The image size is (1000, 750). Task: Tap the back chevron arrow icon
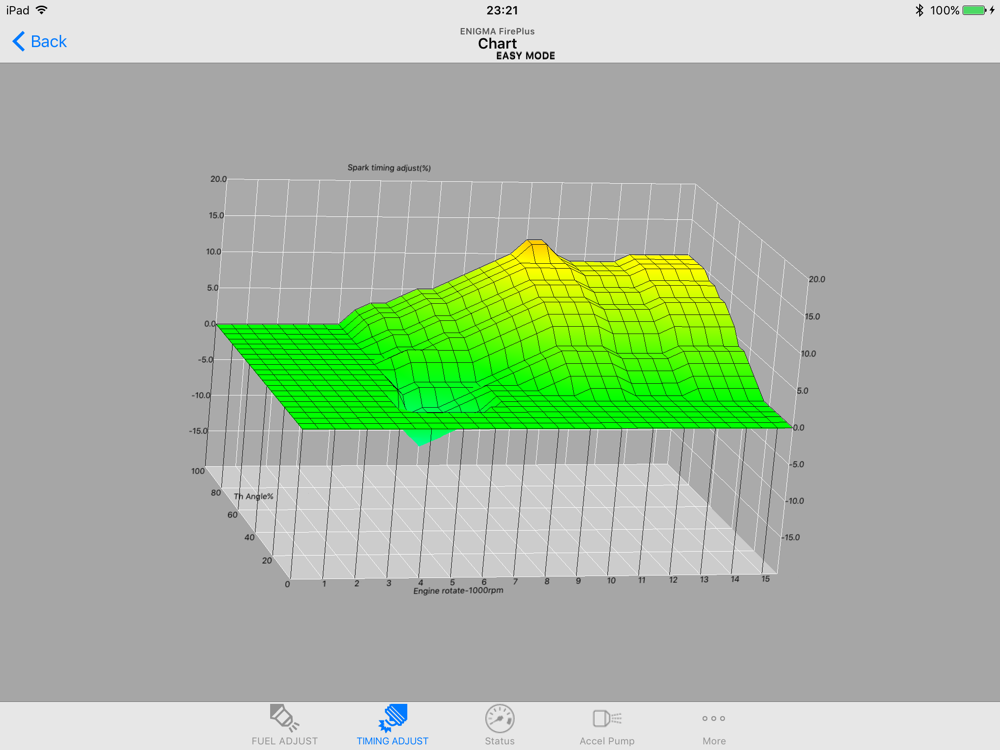pos(18,41)
